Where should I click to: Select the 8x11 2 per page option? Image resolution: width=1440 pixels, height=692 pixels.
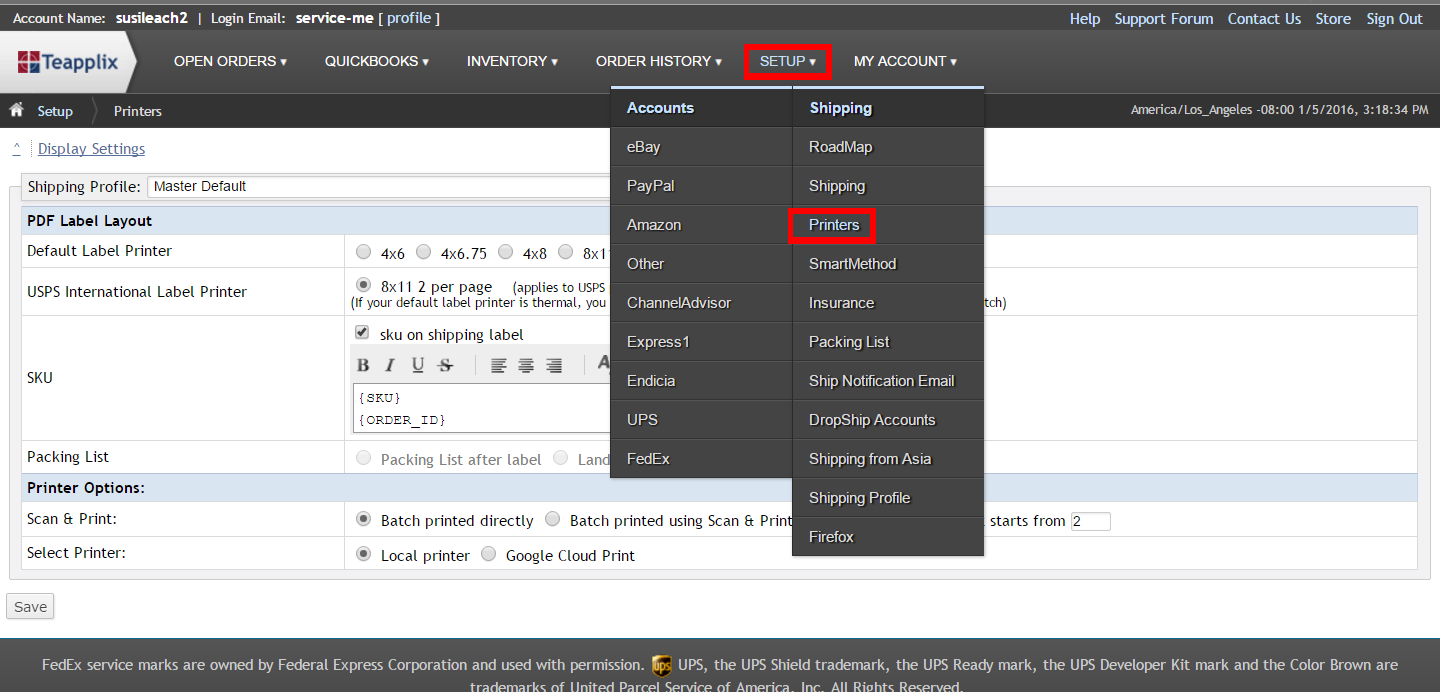point(364,286)
